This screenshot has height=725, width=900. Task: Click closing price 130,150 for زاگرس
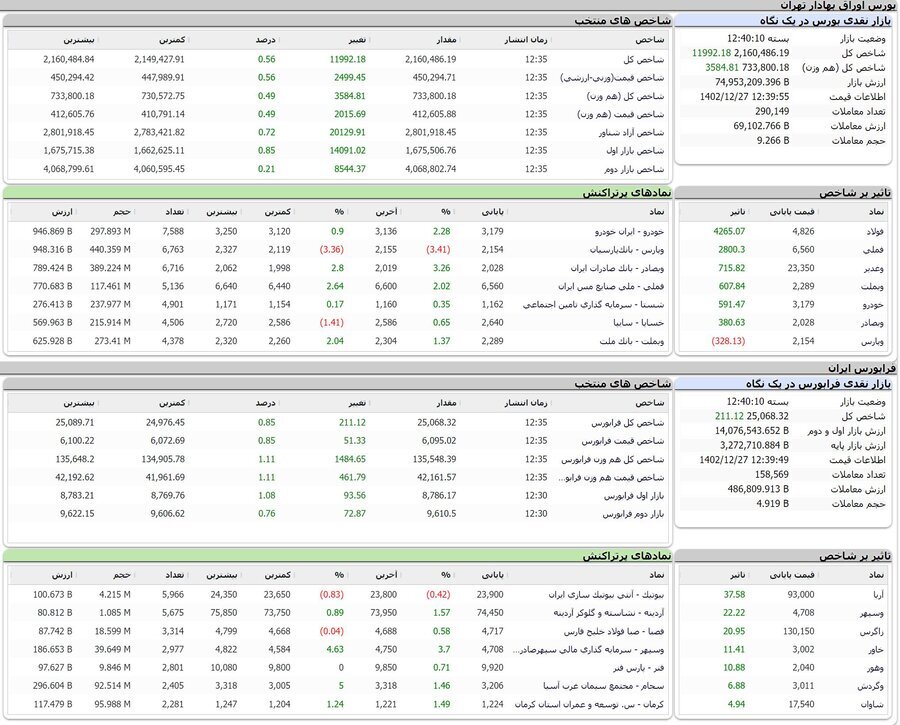(x=798, y=631)
